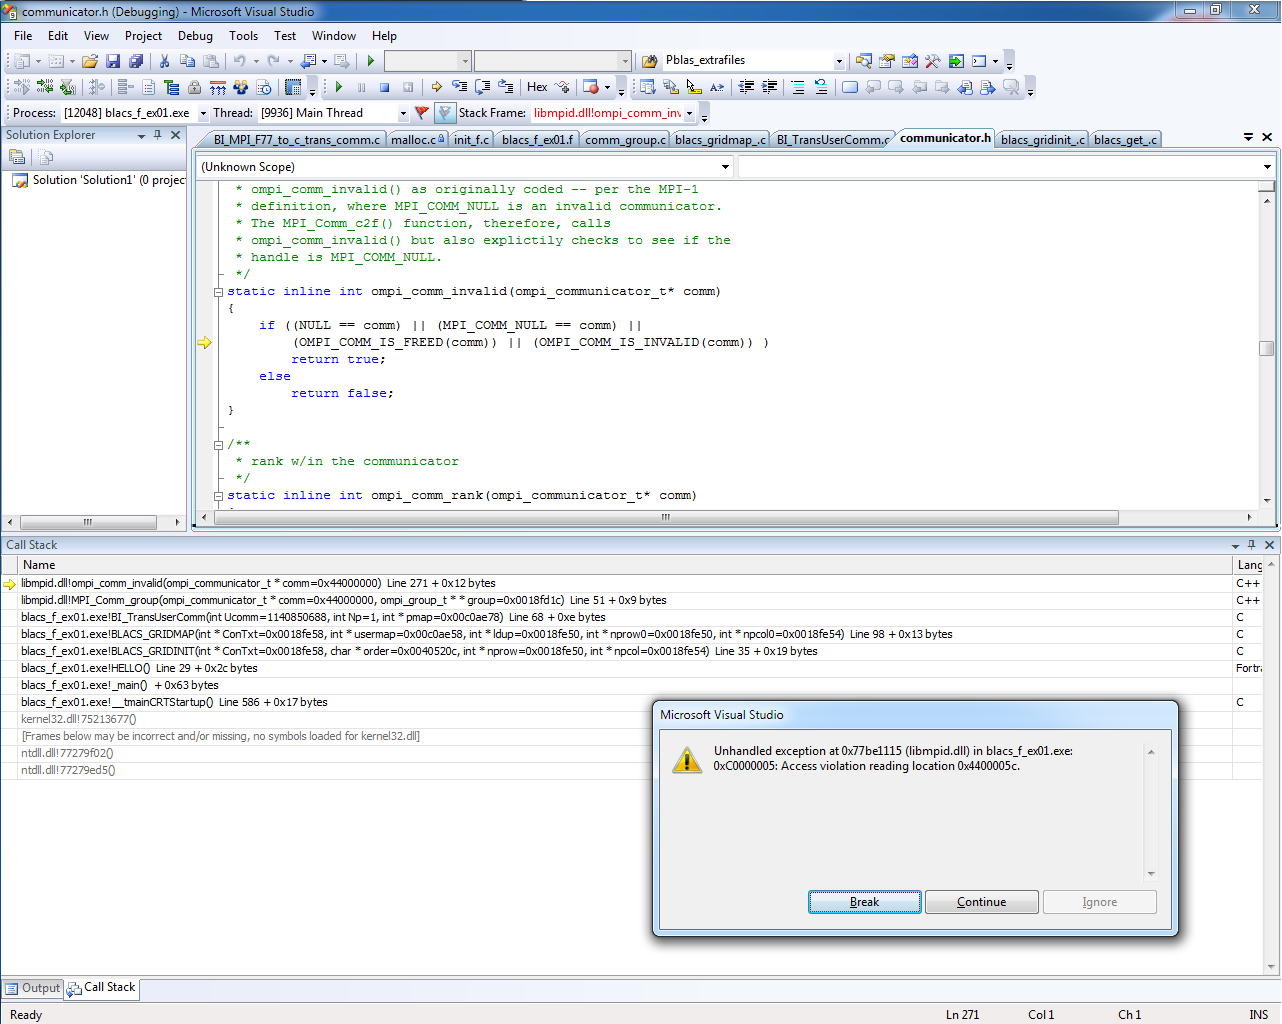Viewport: 1282px width, 1024px height.
Task: Open the Solution Explorer window position menu
Action: click(x=141, y=135)
